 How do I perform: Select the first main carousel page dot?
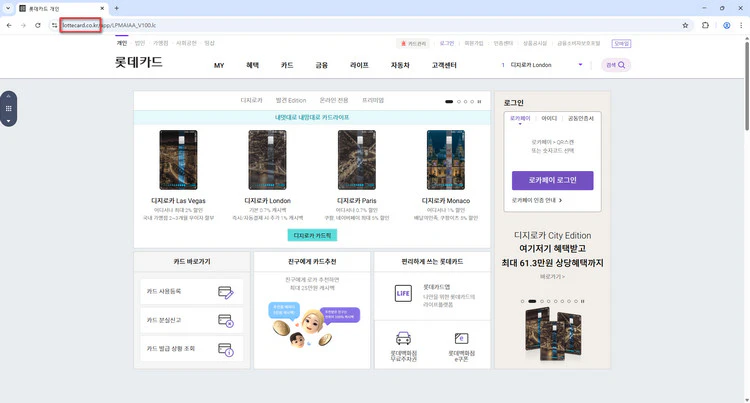[x=449, y=101]
